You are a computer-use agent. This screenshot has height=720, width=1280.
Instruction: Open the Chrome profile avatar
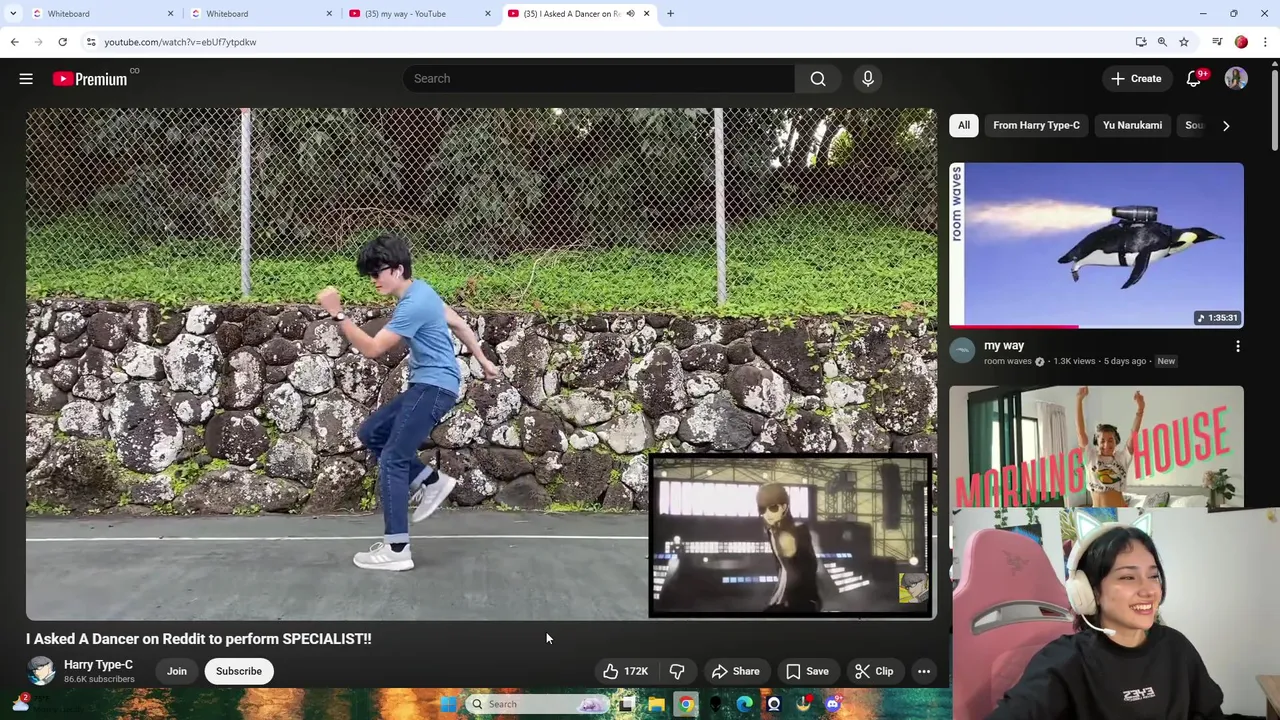click(1241, 42)
